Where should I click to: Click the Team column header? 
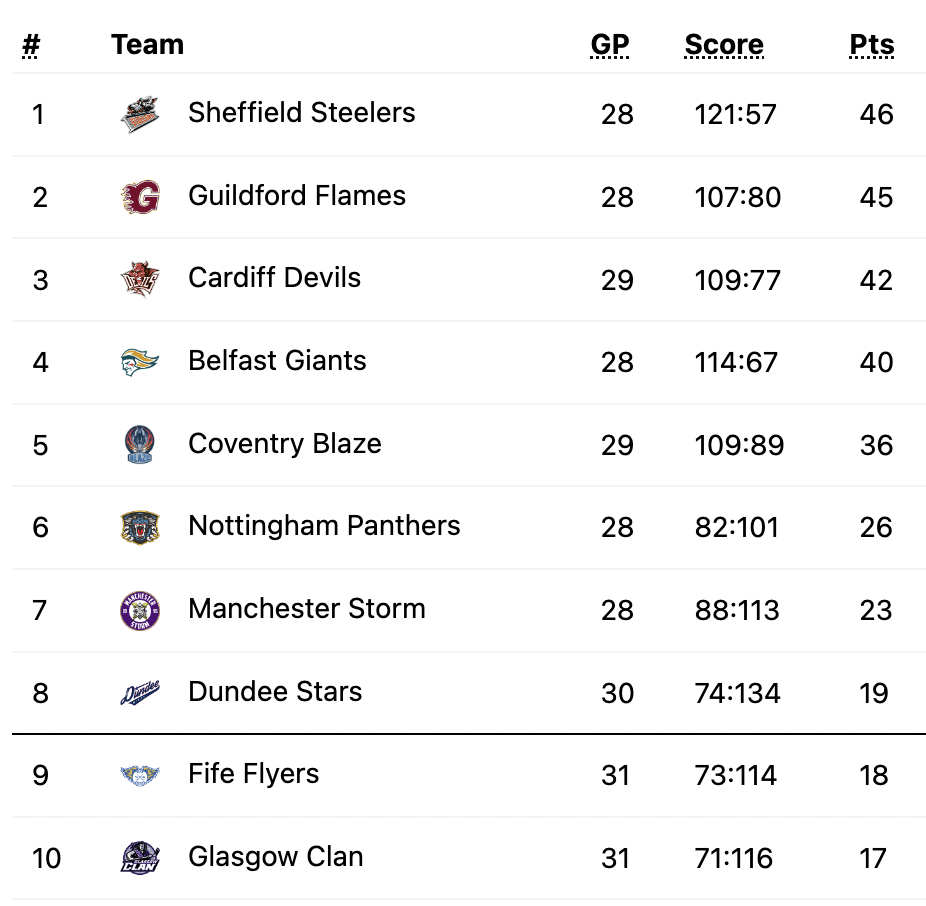click(148, 45)
